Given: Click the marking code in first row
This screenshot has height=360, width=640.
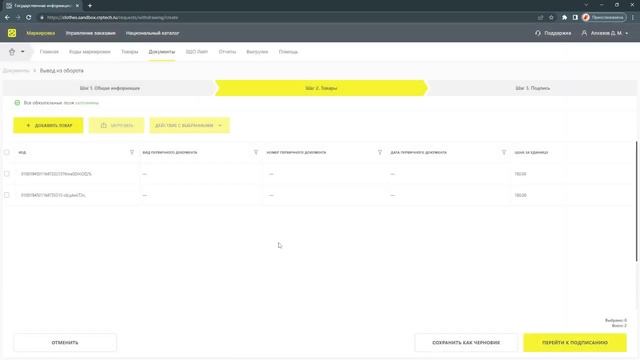Looking at the screenshot, I should click(x=56, y=174).
